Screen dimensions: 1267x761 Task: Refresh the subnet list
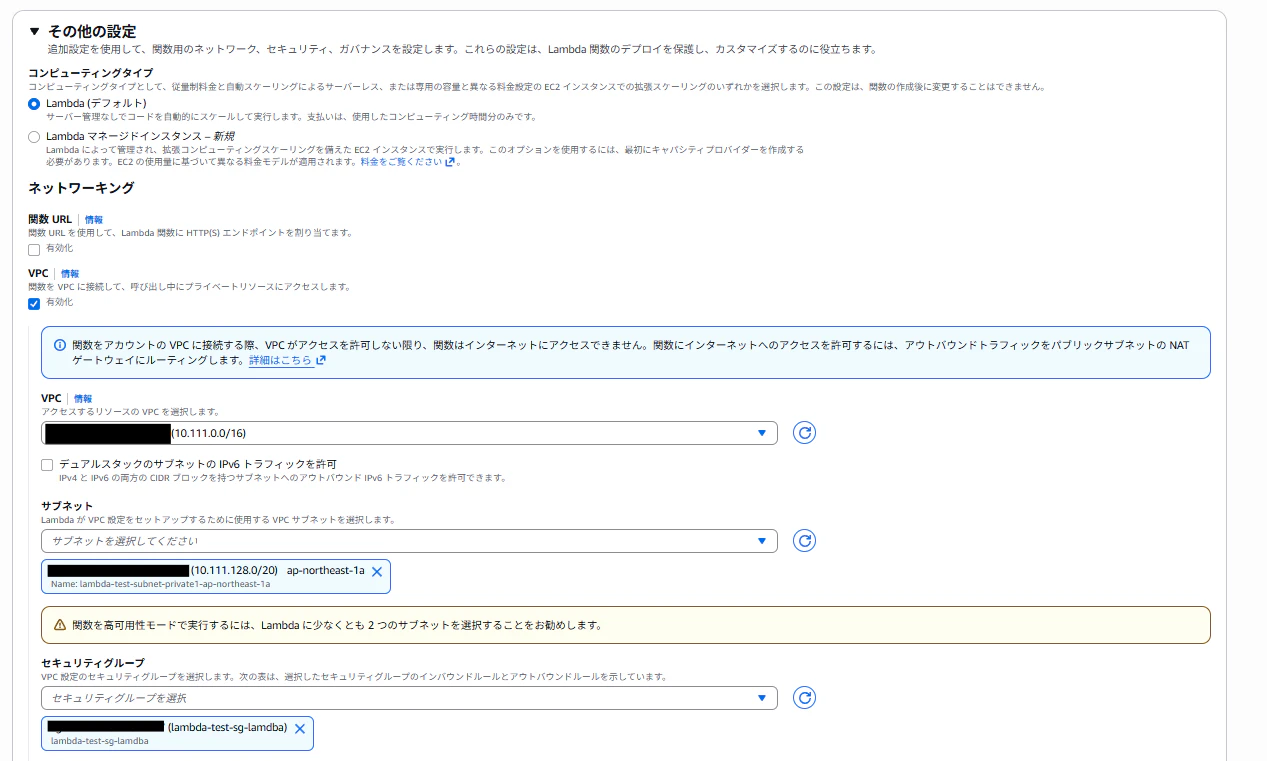tap(804, 541)
